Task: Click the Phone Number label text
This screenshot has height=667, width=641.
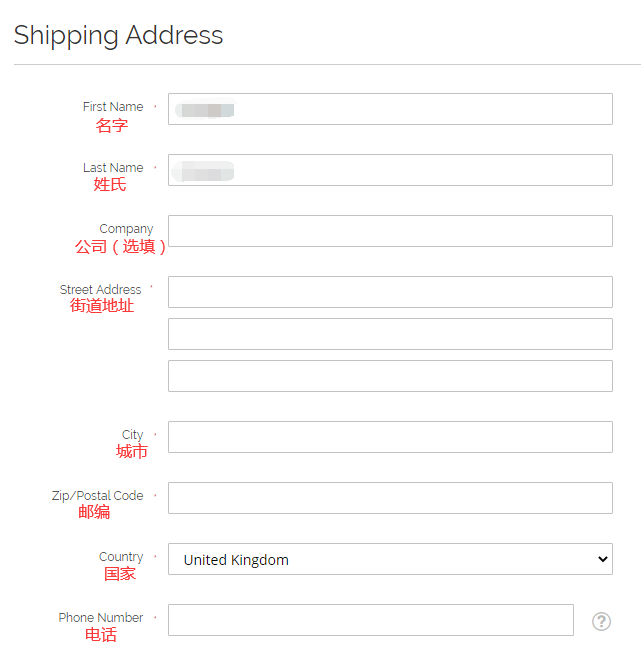Action: (100, 618)
